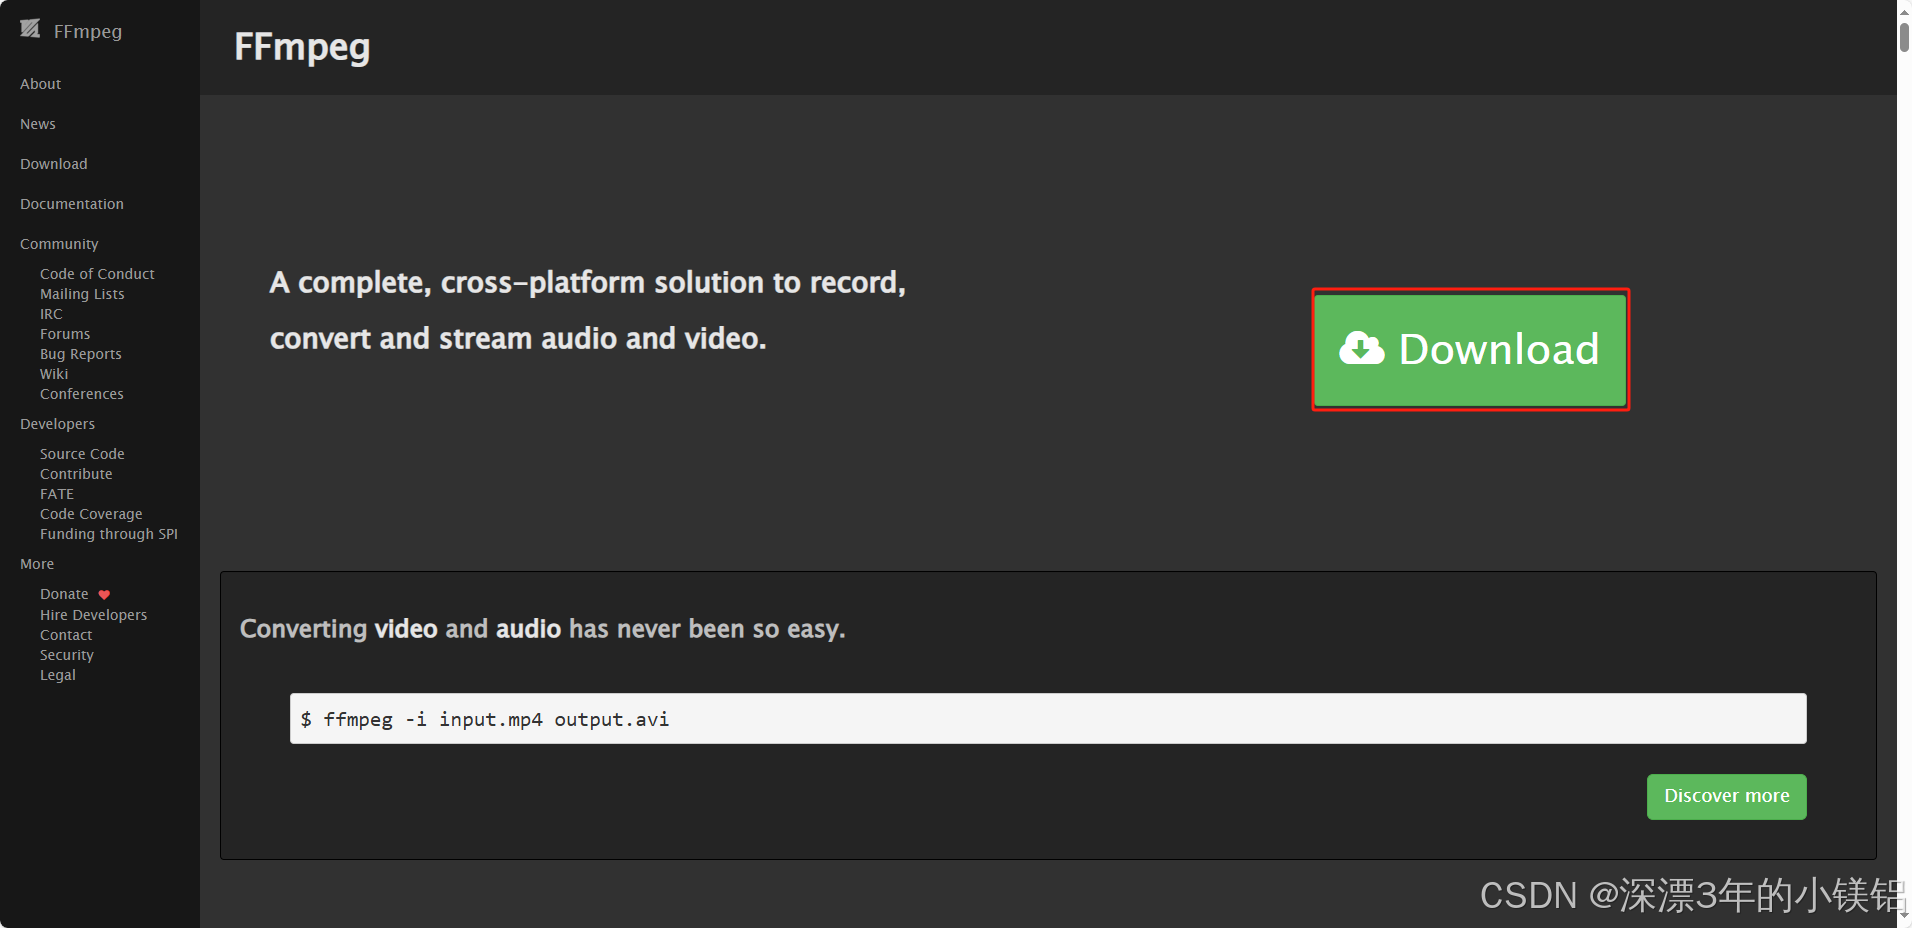Image resolution: width=1912 pixels, height=928 pixels.
Task: Open Bug Reports link
Action: 81,354
